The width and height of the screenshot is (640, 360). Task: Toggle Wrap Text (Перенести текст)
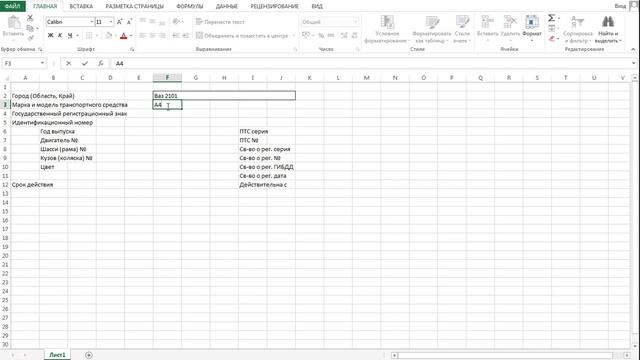tap(220, 22)
